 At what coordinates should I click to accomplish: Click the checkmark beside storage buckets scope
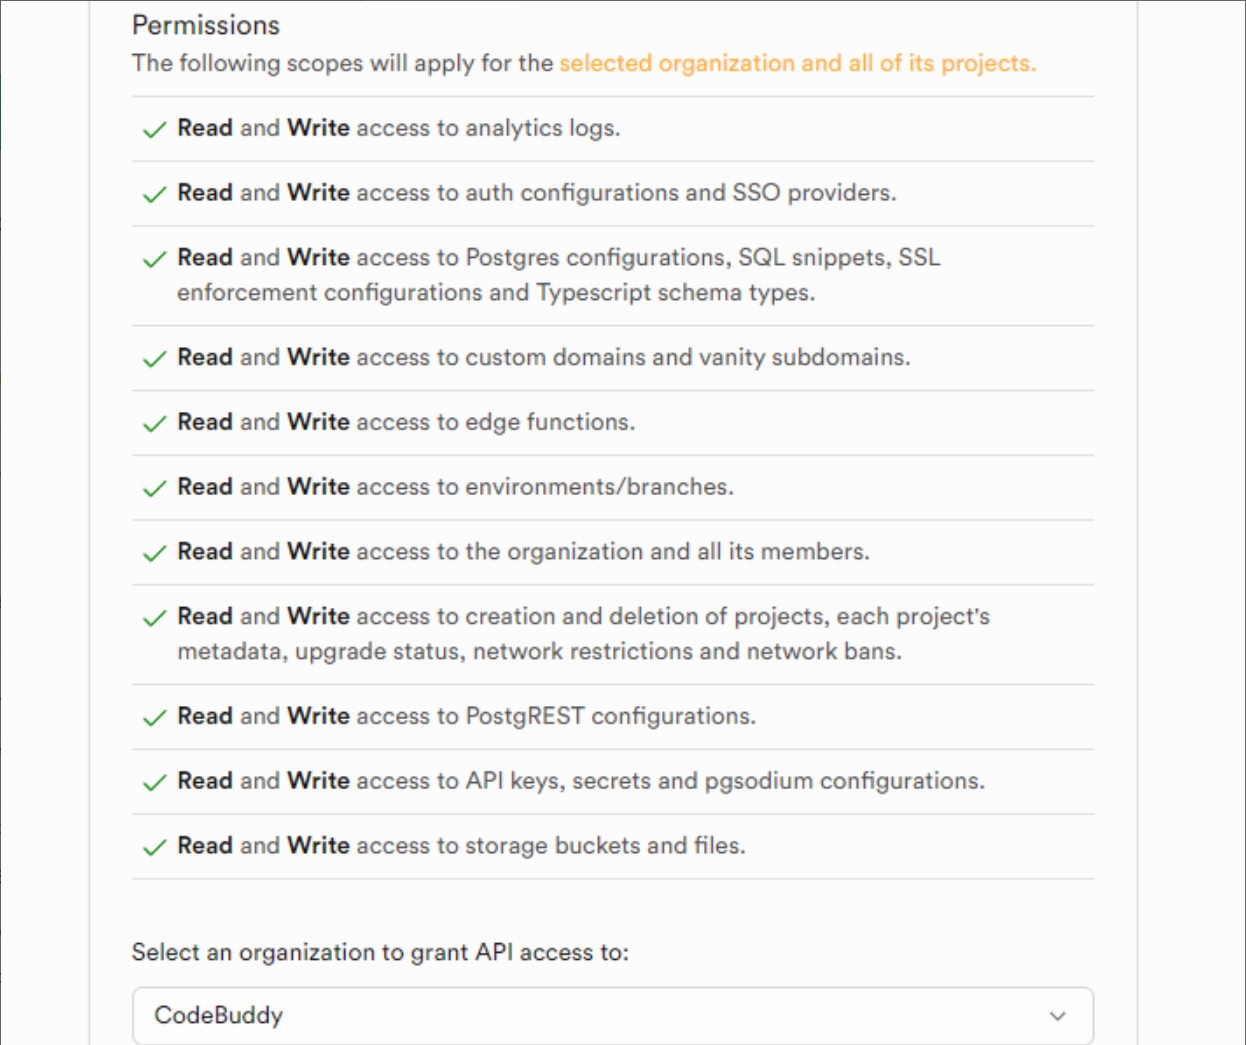pos(154,848)
